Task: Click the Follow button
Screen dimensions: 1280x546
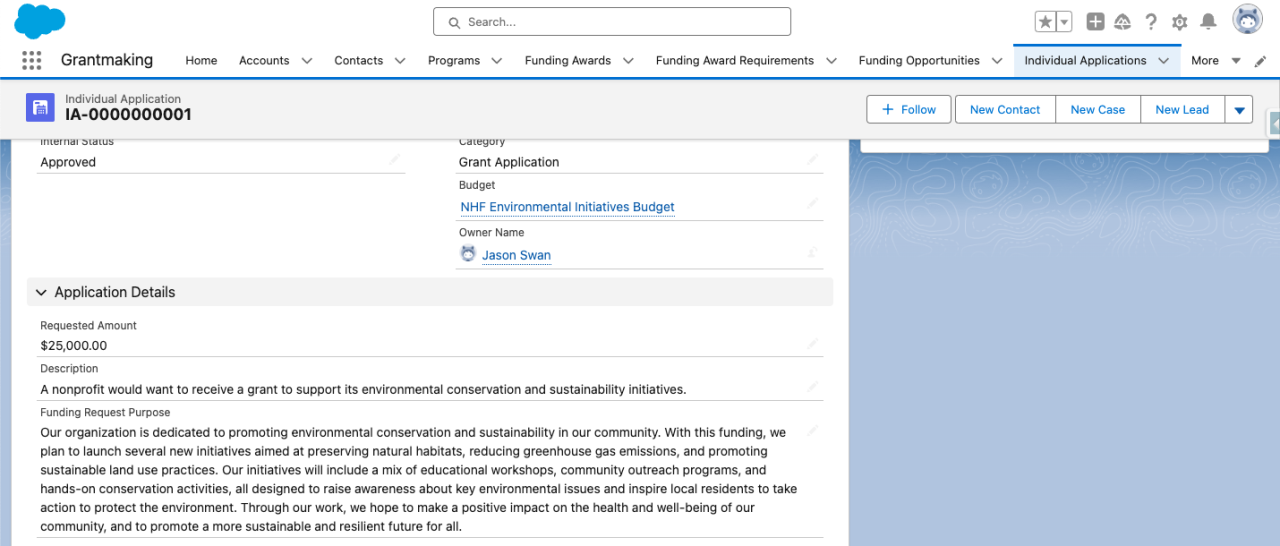Action: point(909,110)
